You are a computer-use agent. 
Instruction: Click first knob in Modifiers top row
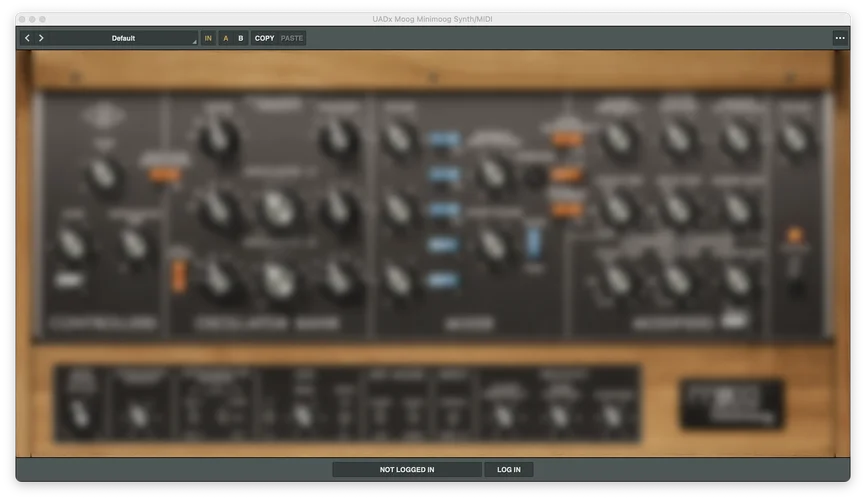point(618,138)
